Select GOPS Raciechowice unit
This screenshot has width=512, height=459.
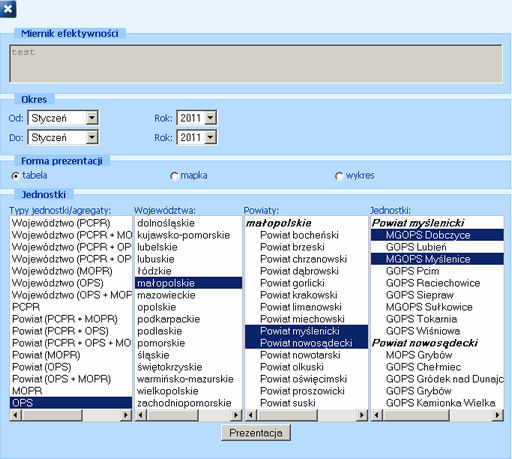pyautogui.click(x=437, y=283)
